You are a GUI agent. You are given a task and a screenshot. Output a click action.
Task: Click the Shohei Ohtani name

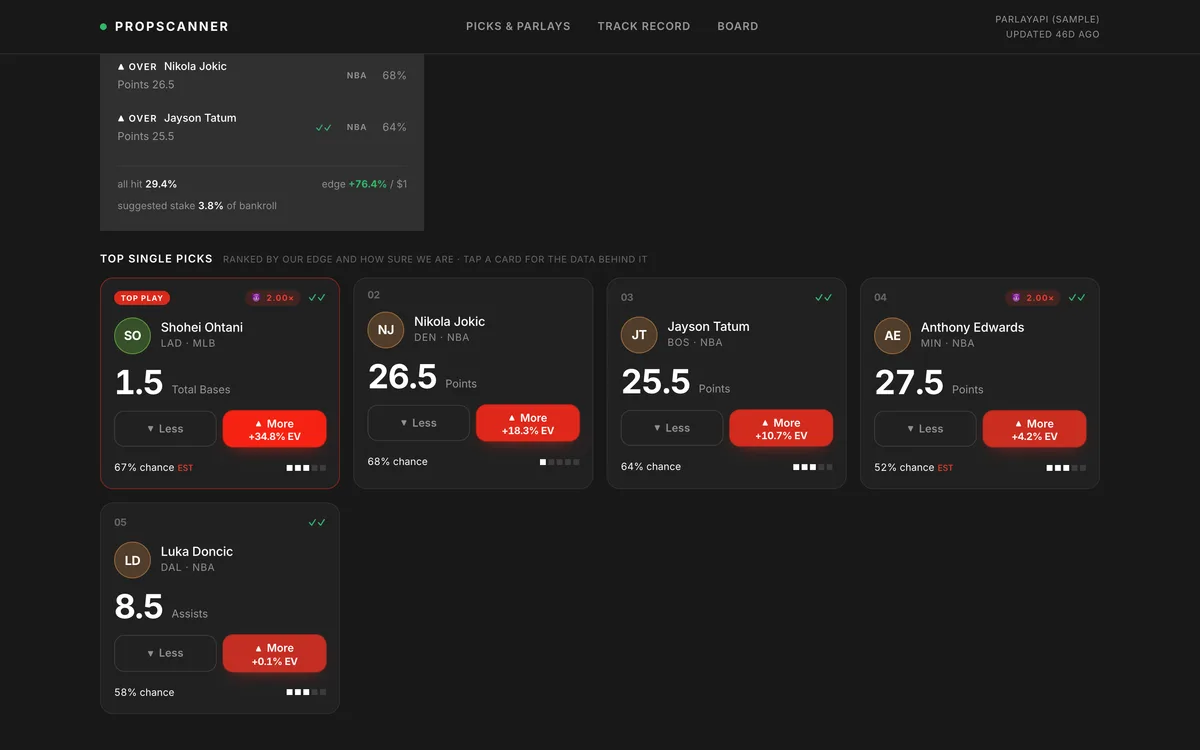(202, 327)
